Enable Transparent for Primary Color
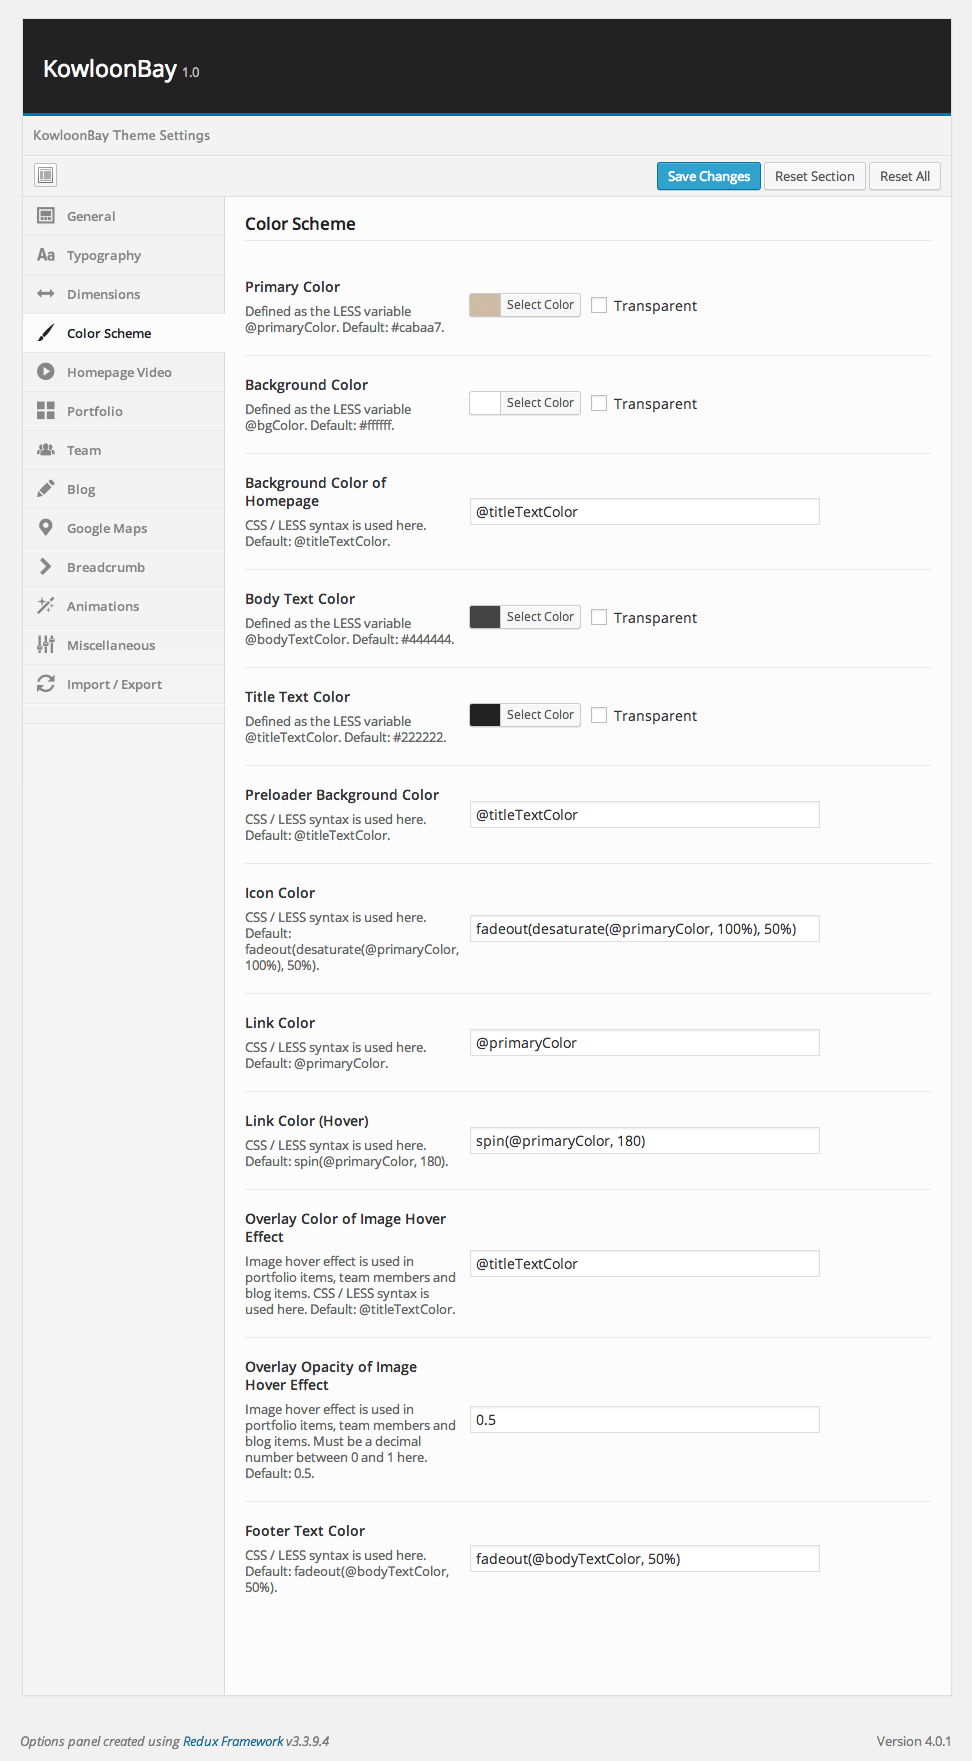 click(599, 306)
